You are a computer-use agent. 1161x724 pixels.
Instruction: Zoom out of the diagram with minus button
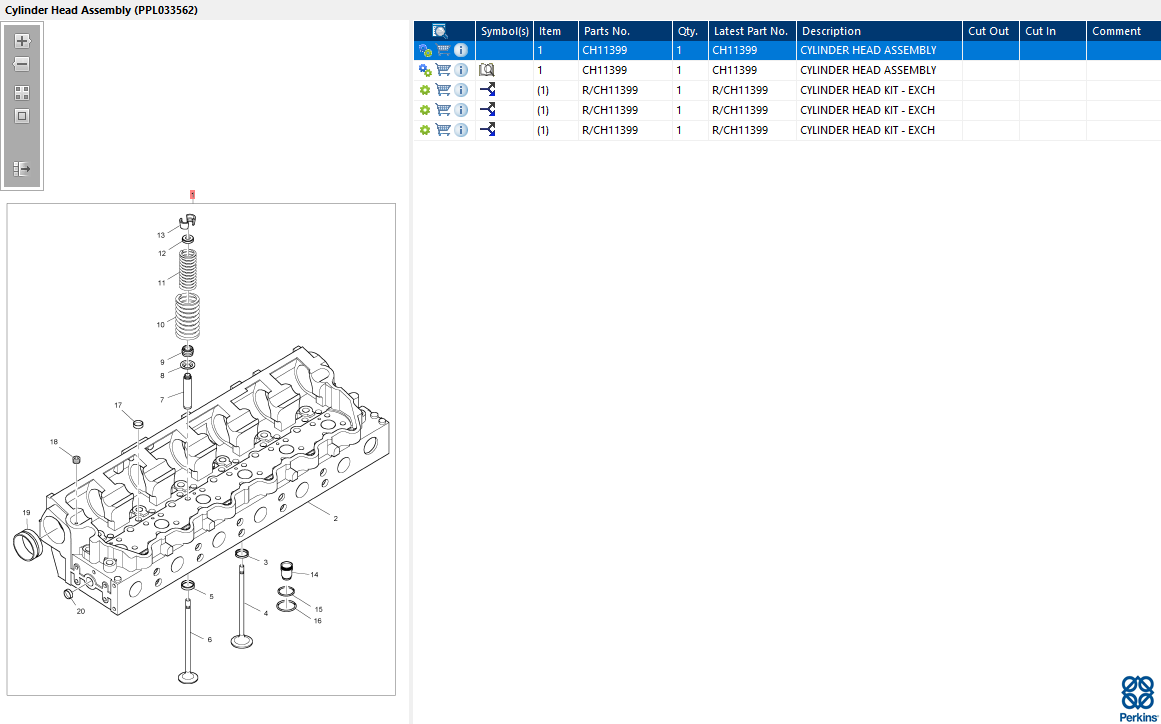coord(22,64)
